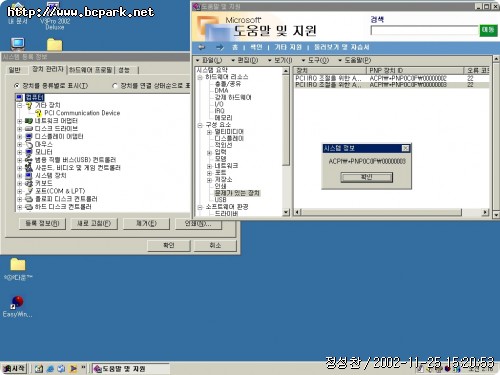Click the 제거(E) button
500x375 pixels.
click(146, 223)
